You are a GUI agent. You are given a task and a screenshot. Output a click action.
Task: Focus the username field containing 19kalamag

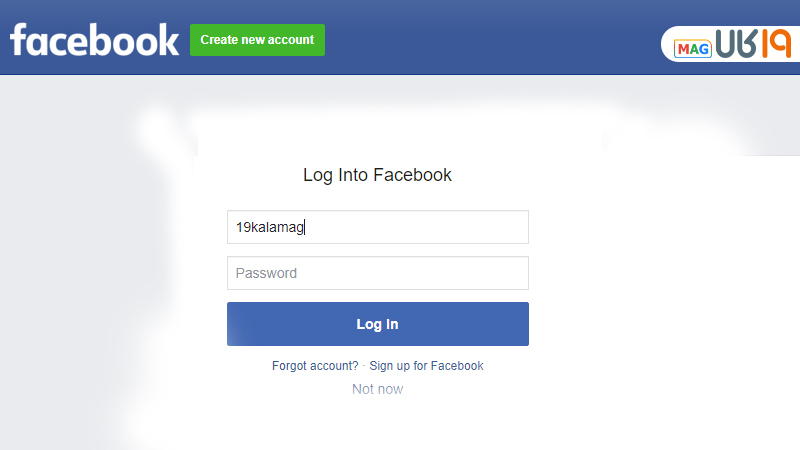click(x=377, y=227)
